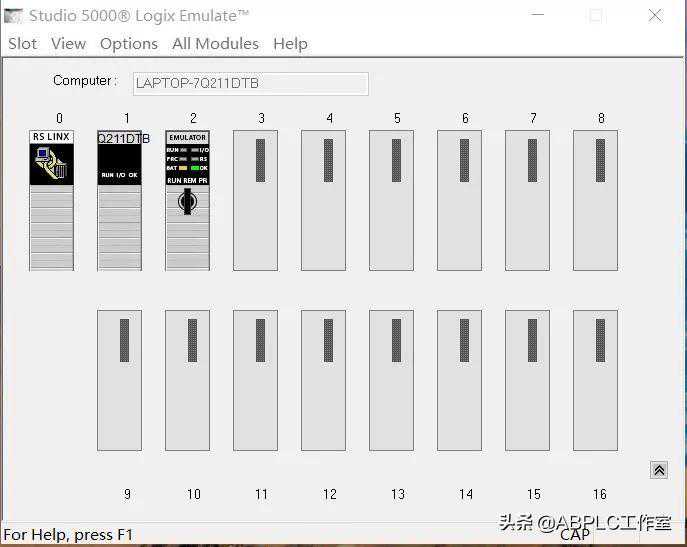Image resolution: width=687 pixels, height=547 pixels.
Task: Open the Help menu
Action: [290, 44]
